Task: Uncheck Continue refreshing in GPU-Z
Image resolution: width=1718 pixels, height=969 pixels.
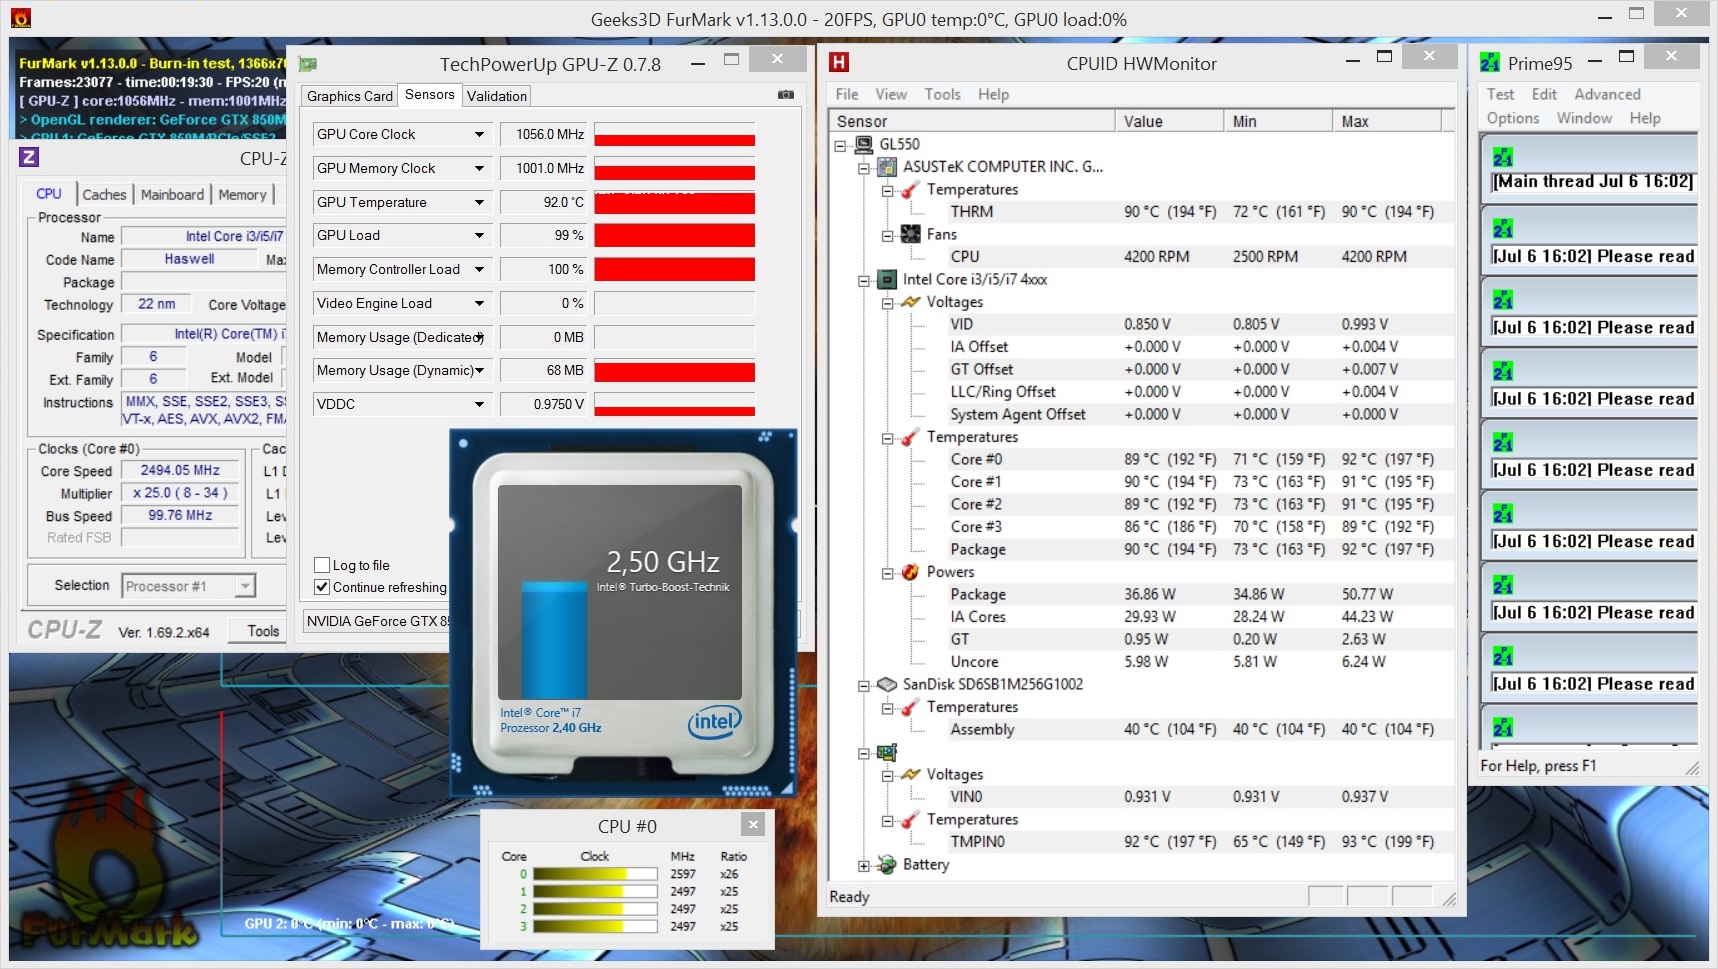Action: coord(322,587)
